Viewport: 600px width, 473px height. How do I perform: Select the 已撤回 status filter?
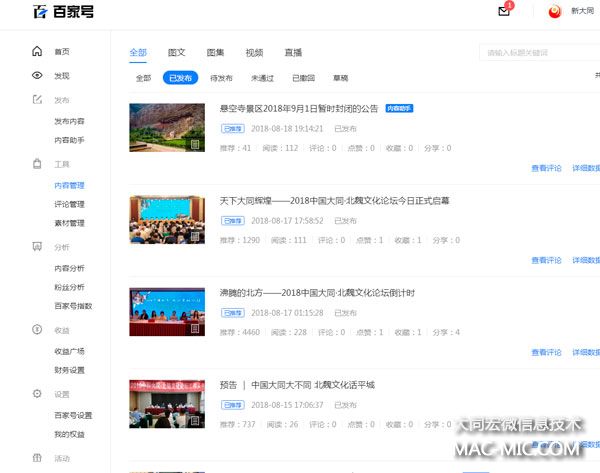pos(303,78)
